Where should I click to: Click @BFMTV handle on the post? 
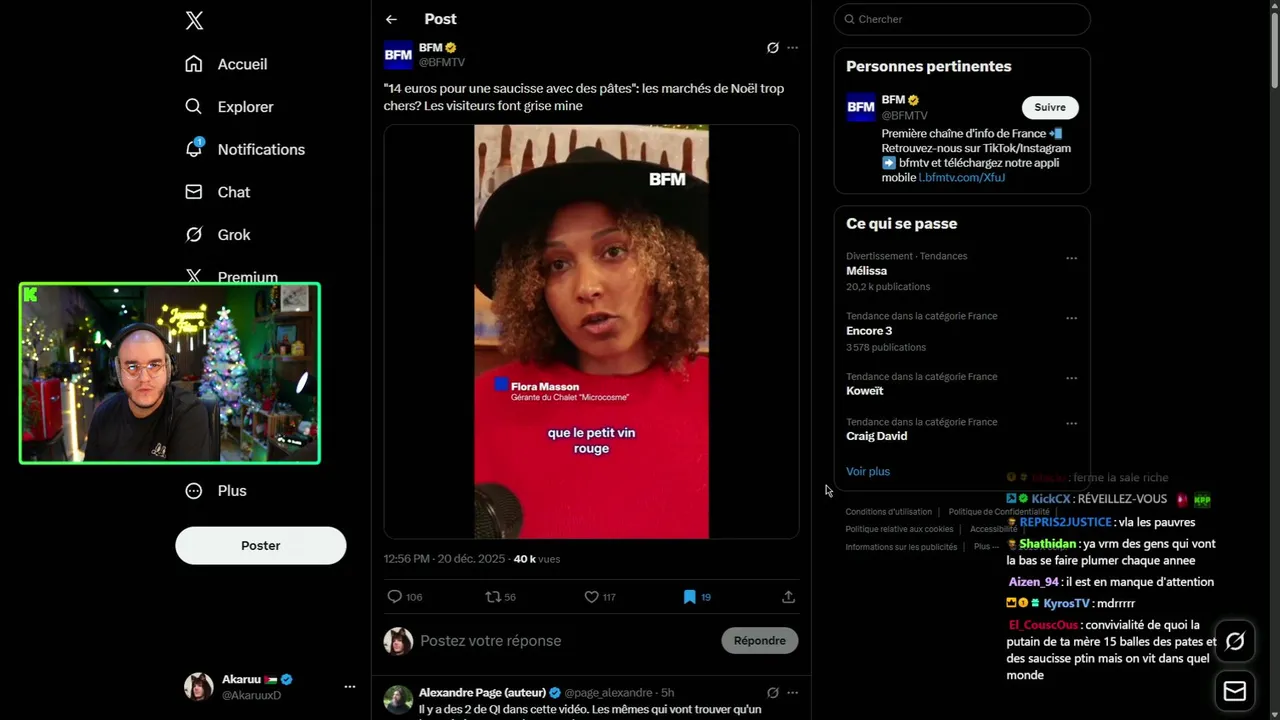coord(441,62)
